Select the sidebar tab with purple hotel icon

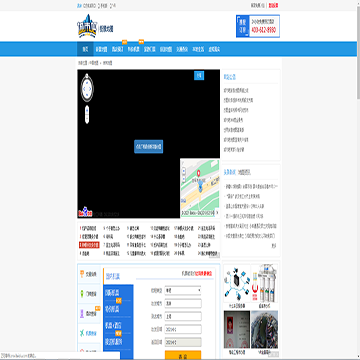click(x=89, y=314)
